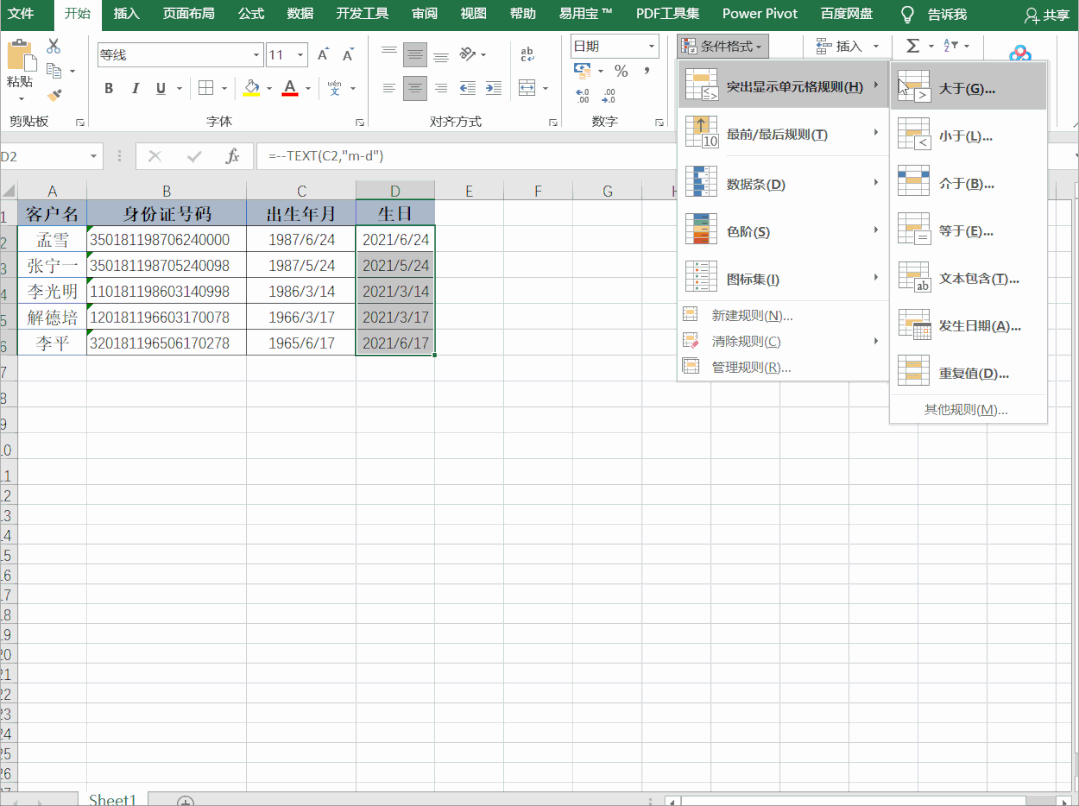Align cell text left
This screenshot has height=806, width=1079.
[x=389, y=88]
